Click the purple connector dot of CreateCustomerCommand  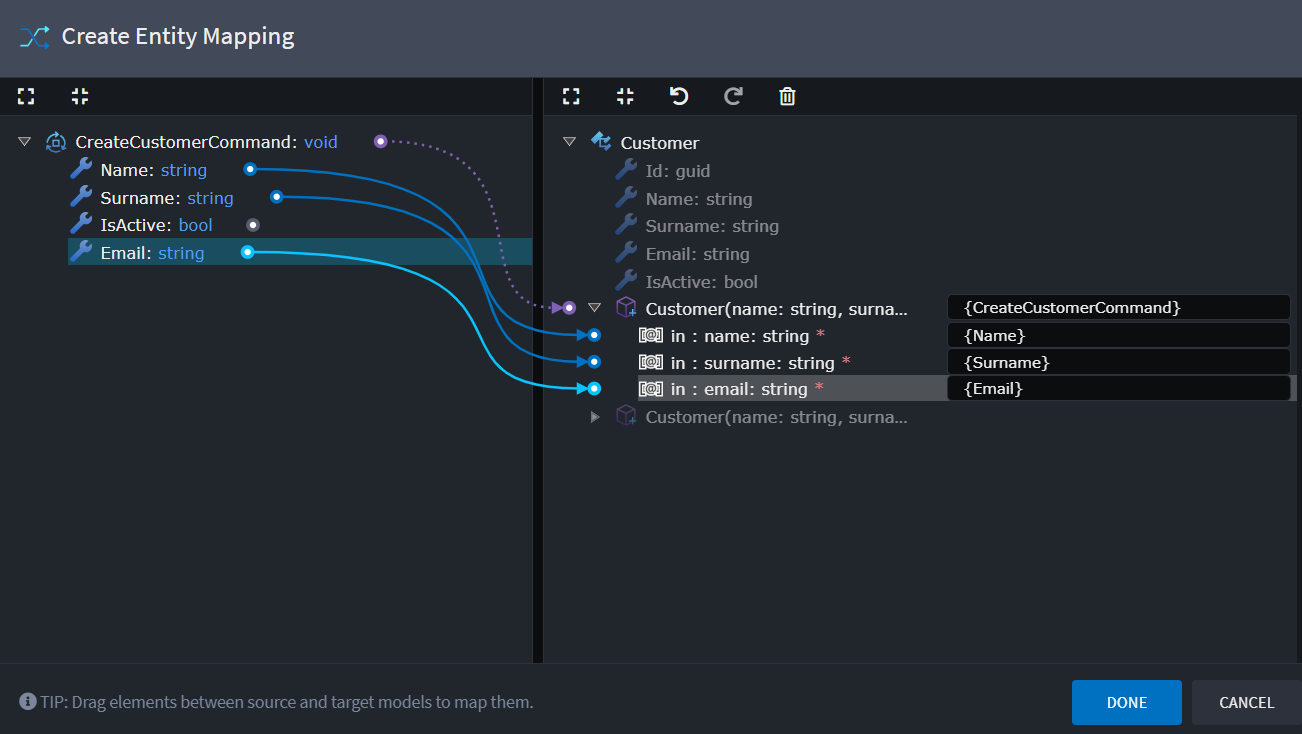coord(380,141)
